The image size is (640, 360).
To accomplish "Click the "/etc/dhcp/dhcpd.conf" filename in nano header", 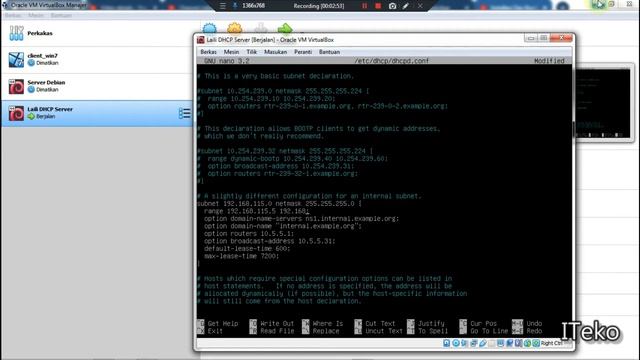I will (x=391, y=61).
